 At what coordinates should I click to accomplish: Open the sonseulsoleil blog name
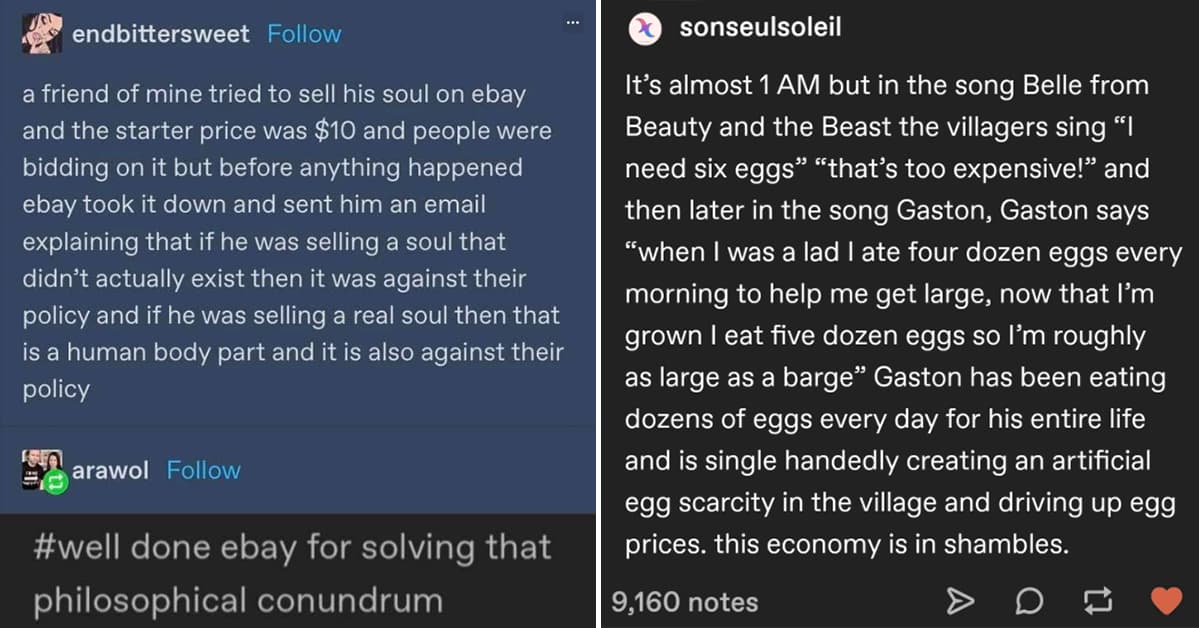[x=760, y=28]
